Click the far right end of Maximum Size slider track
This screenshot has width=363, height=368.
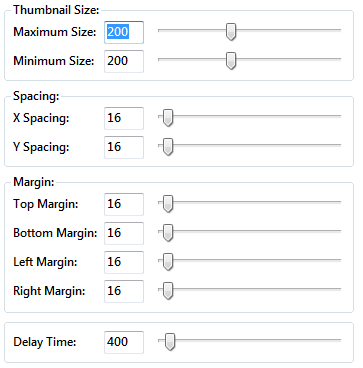(x=339, y=30)
